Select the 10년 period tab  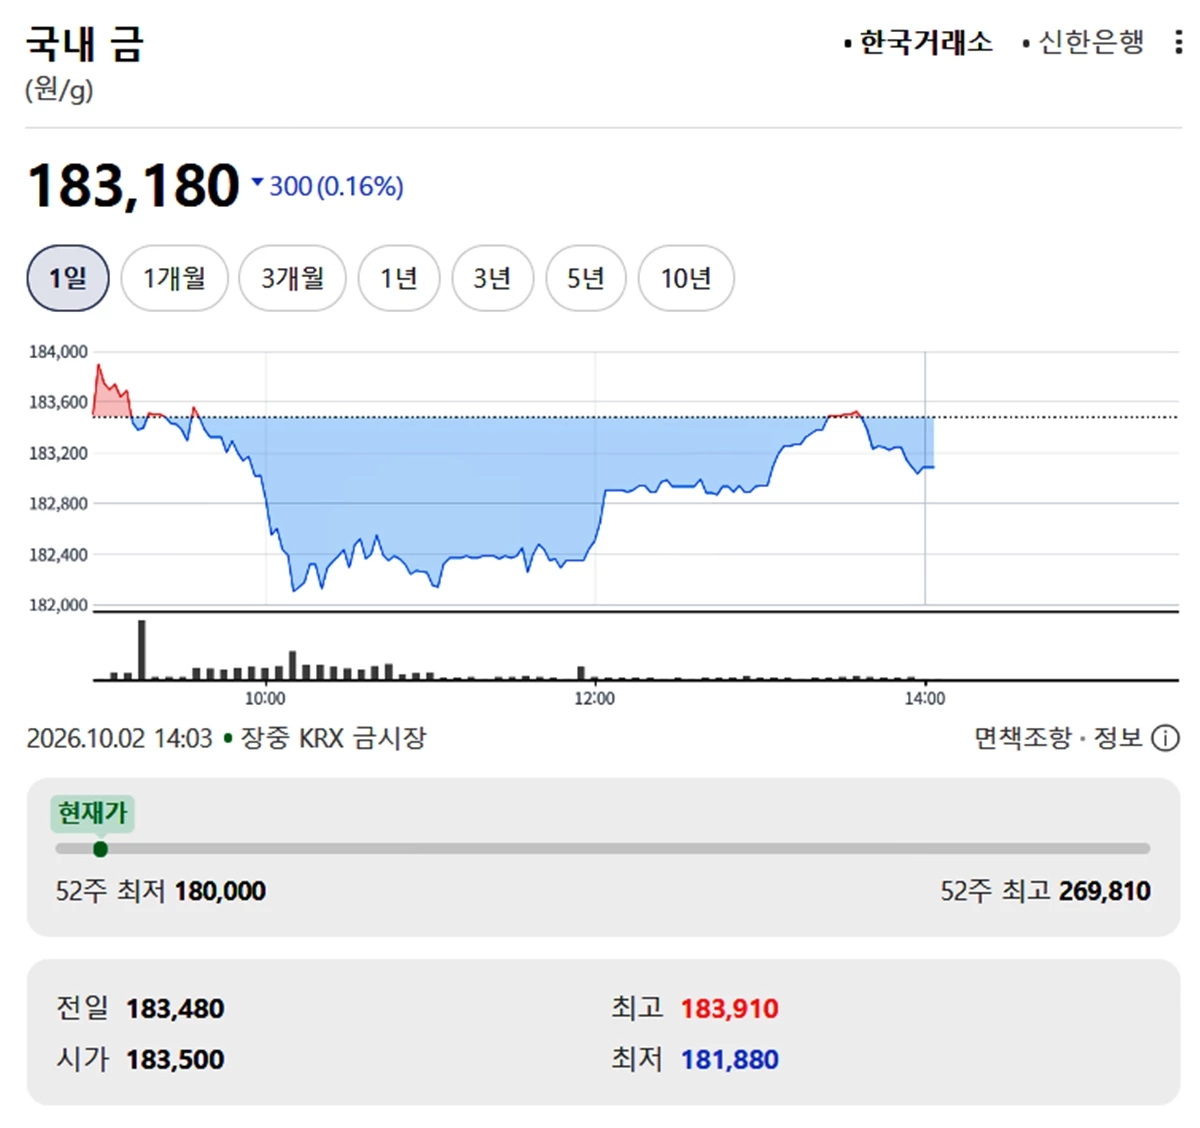click(686, 278)
